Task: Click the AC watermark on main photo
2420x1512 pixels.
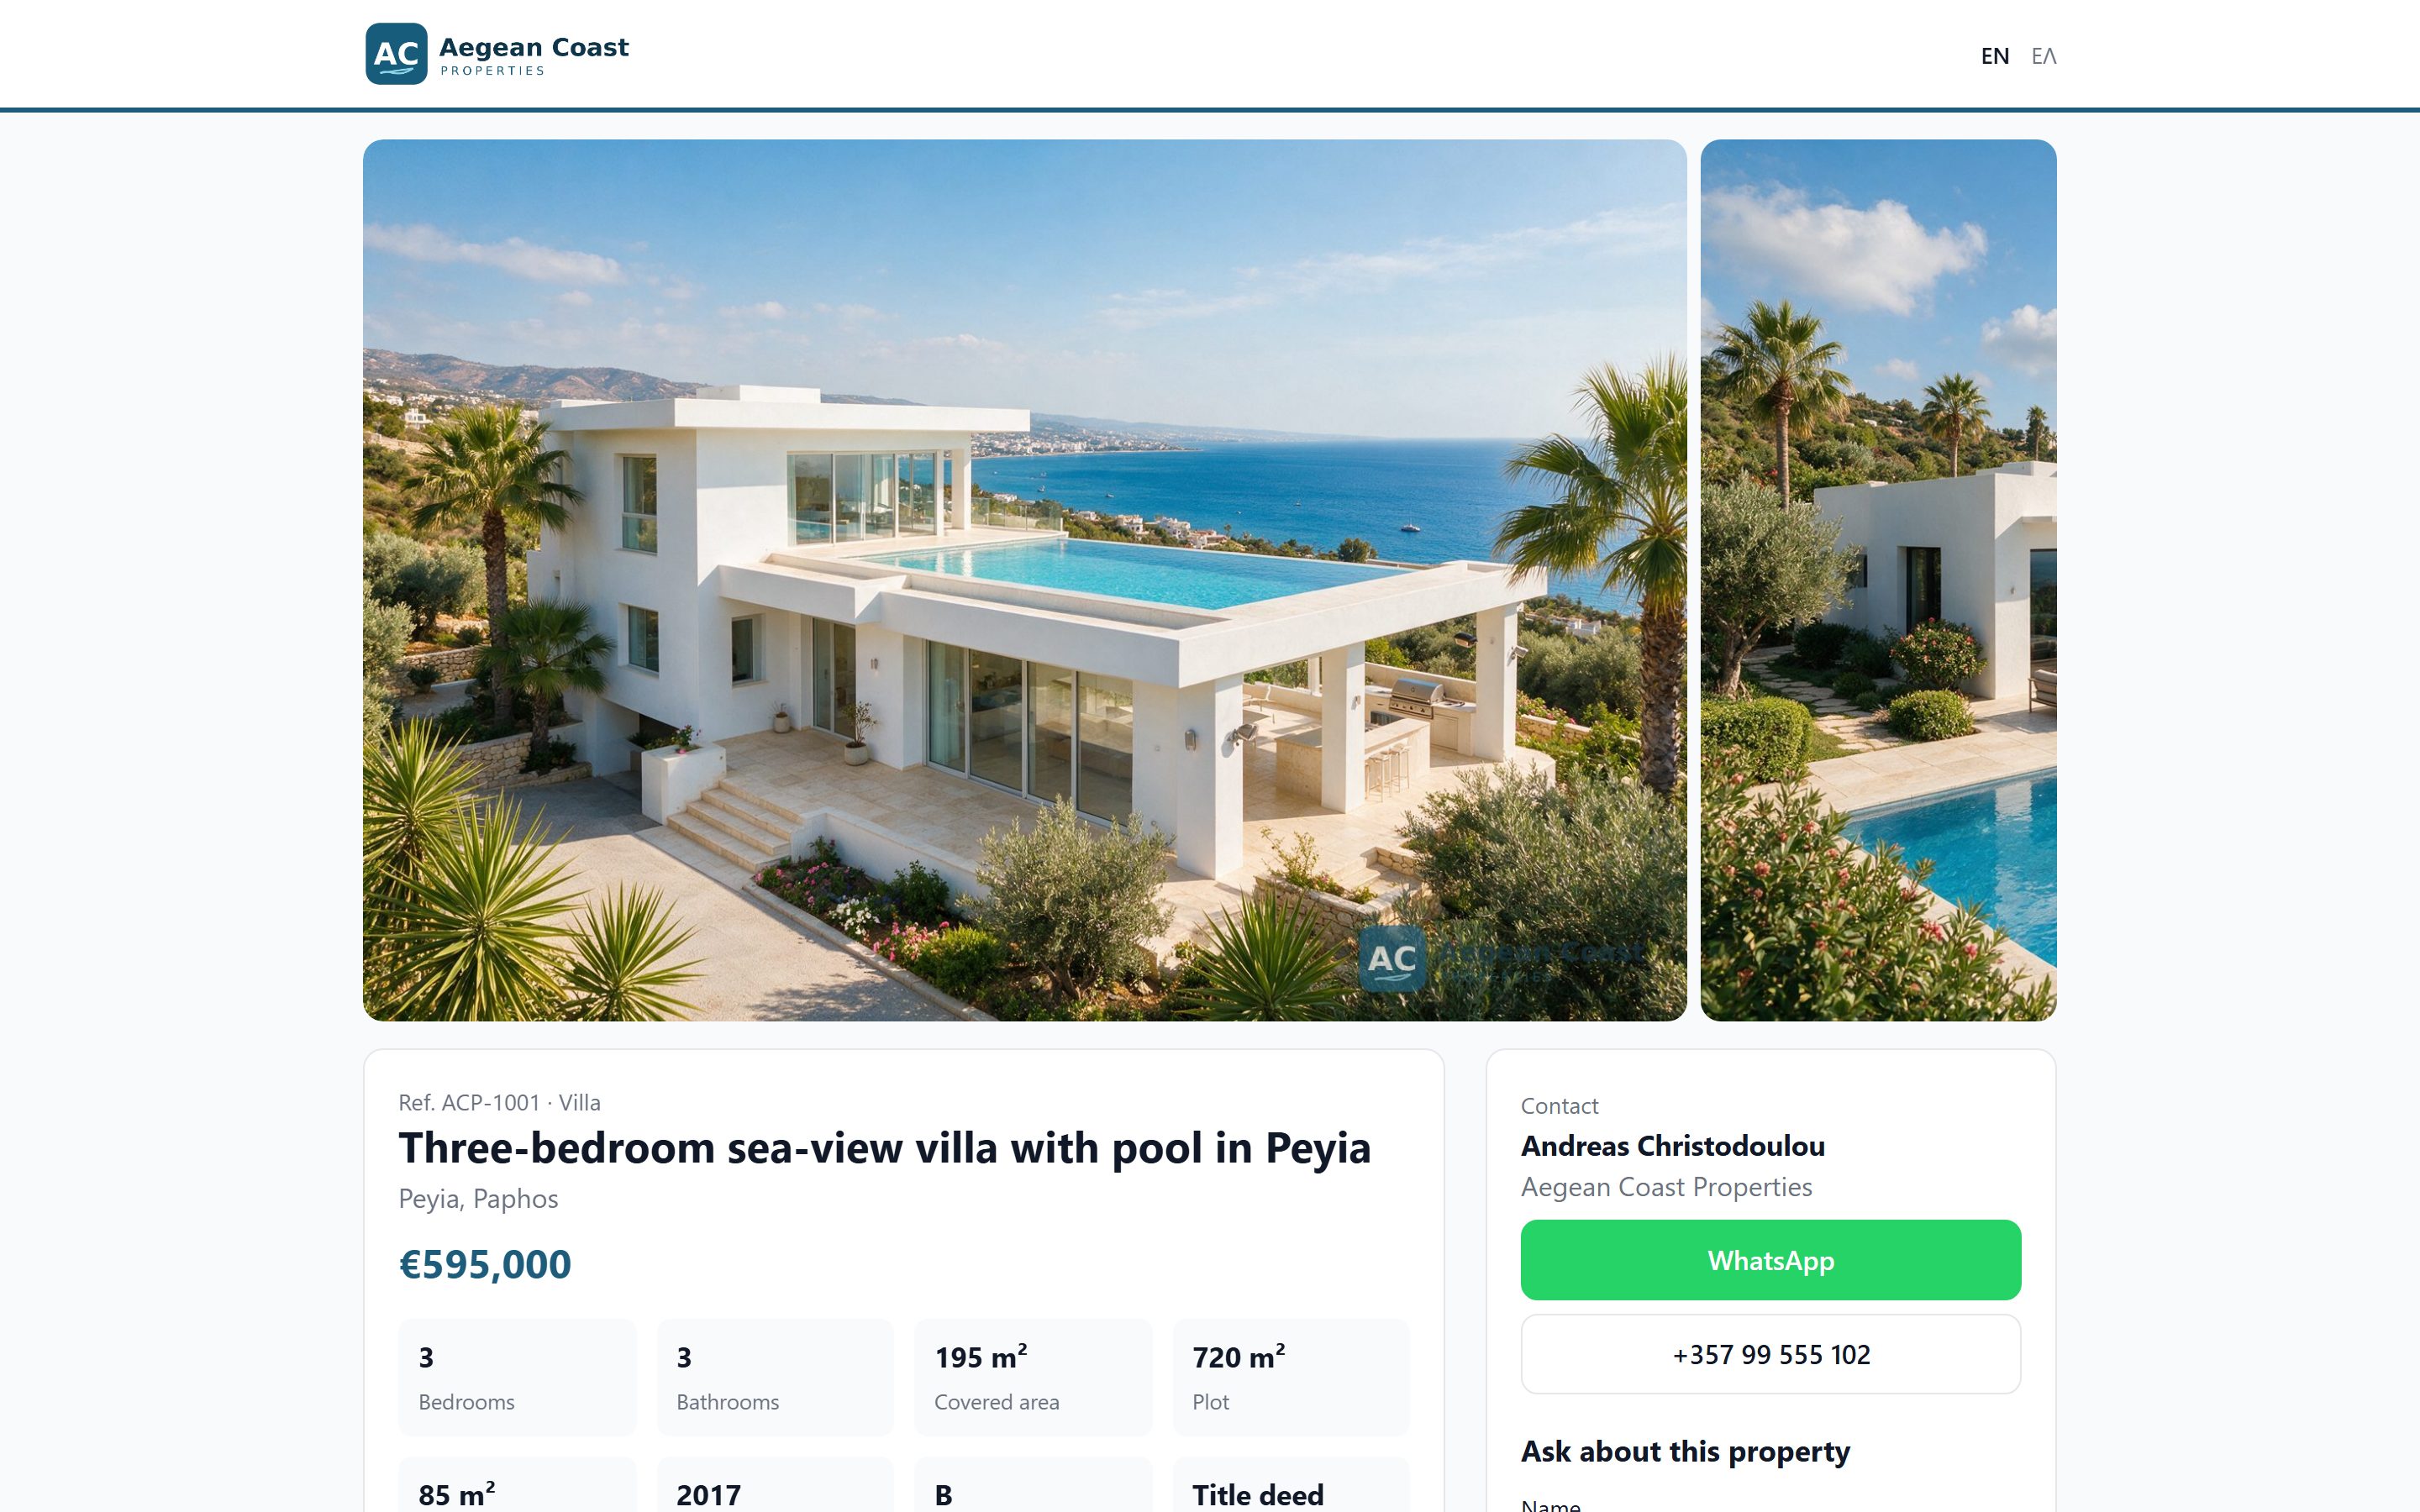Action: (x=1391, y=958)
